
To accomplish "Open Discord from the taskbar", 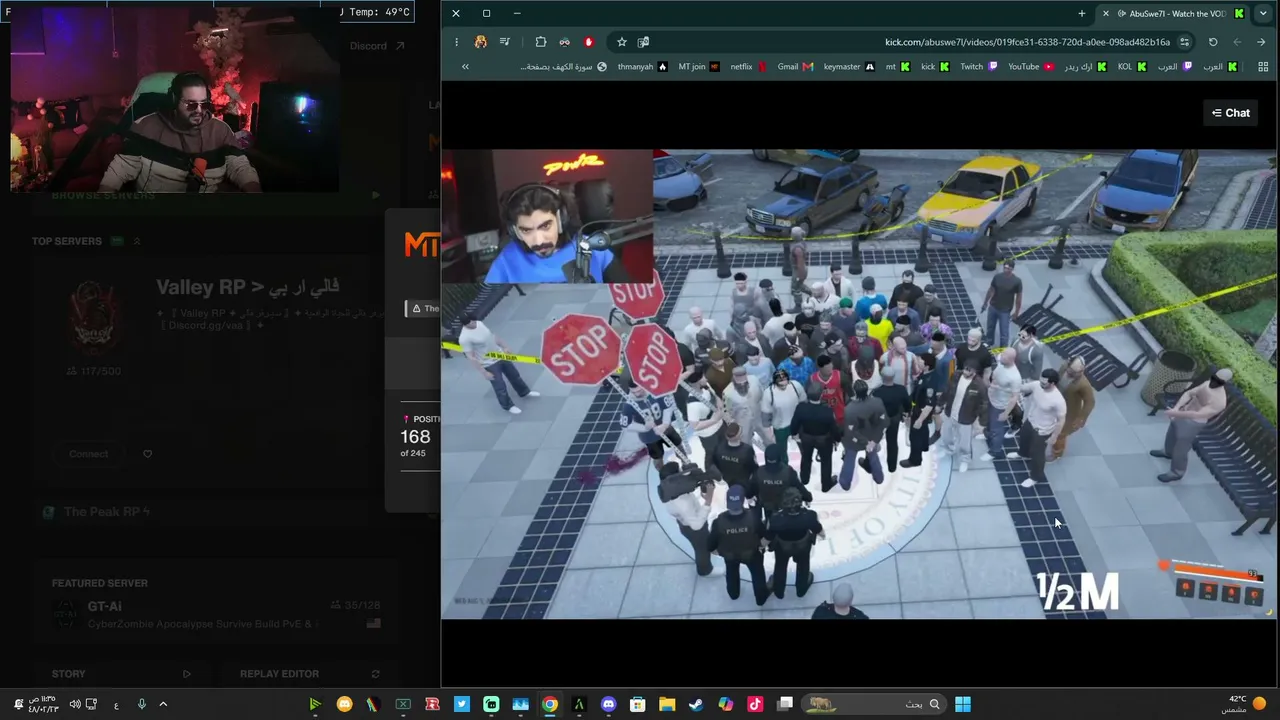I will coord(608,704).
